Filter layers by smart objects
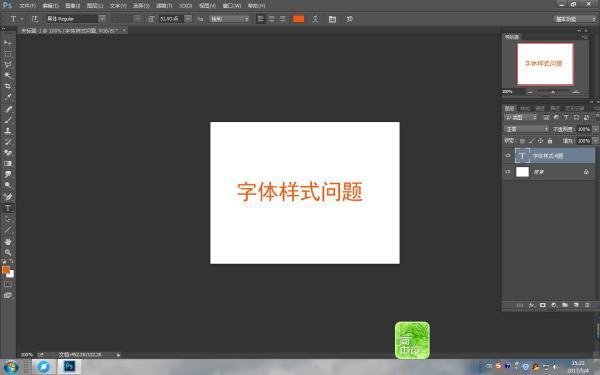This screenshot has width=600, height=375. [586, 117]
